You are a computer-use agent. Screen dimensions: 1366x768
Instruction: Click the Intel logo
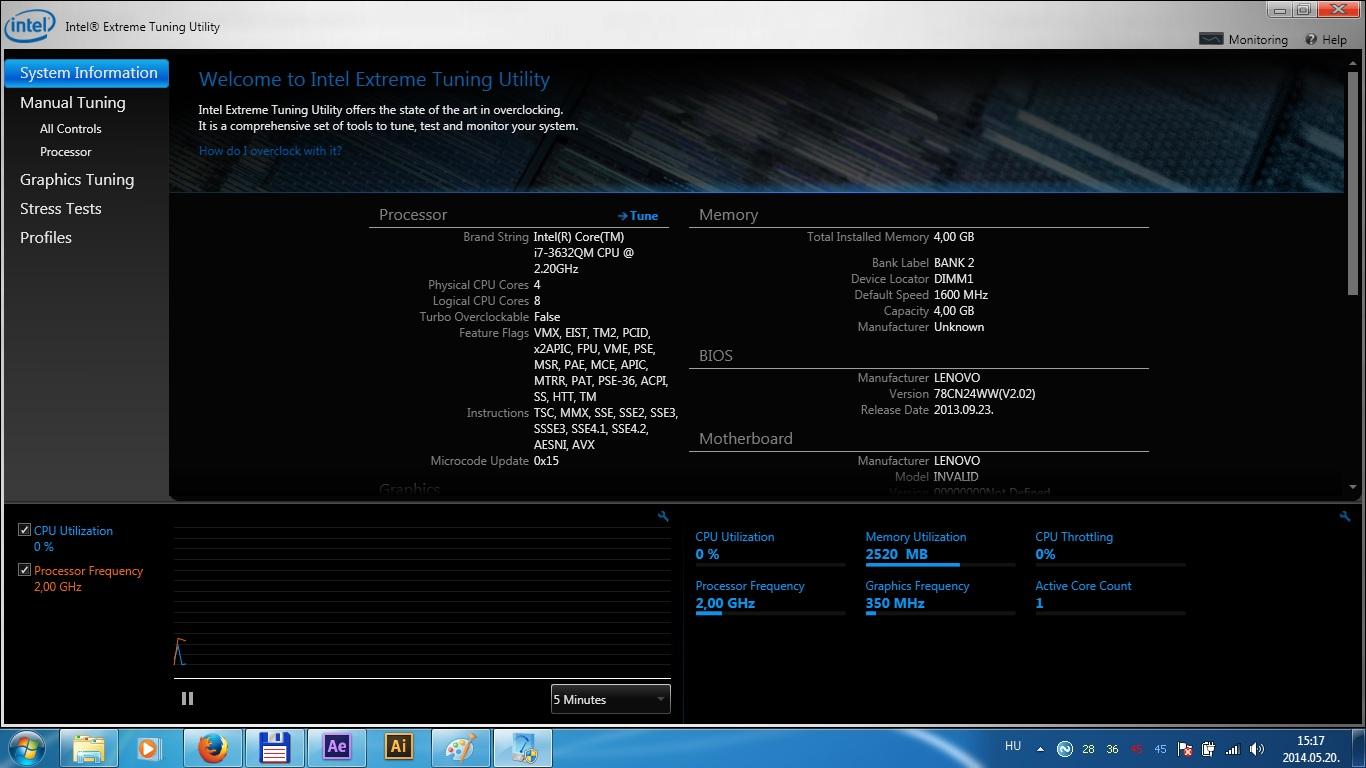(29, 25)
